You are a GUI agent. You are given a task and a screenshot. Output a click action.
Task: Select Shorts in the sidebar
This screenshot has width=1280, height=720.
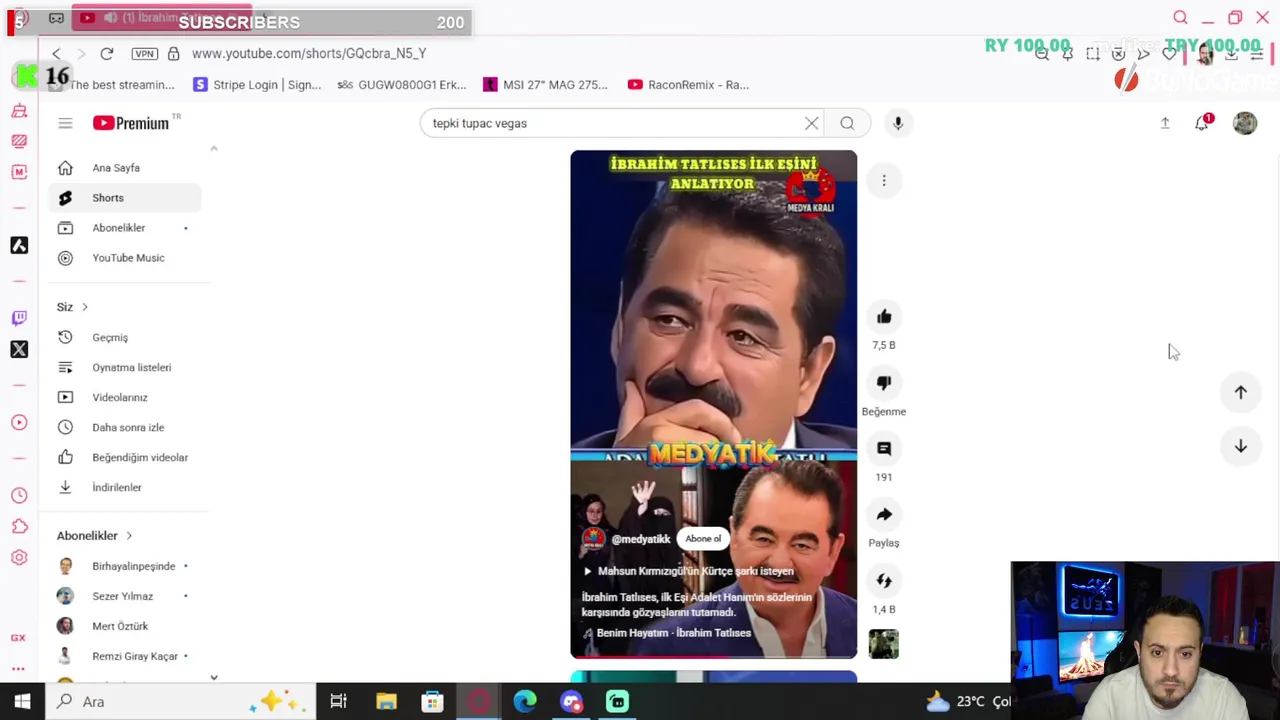tap(124, 198)
